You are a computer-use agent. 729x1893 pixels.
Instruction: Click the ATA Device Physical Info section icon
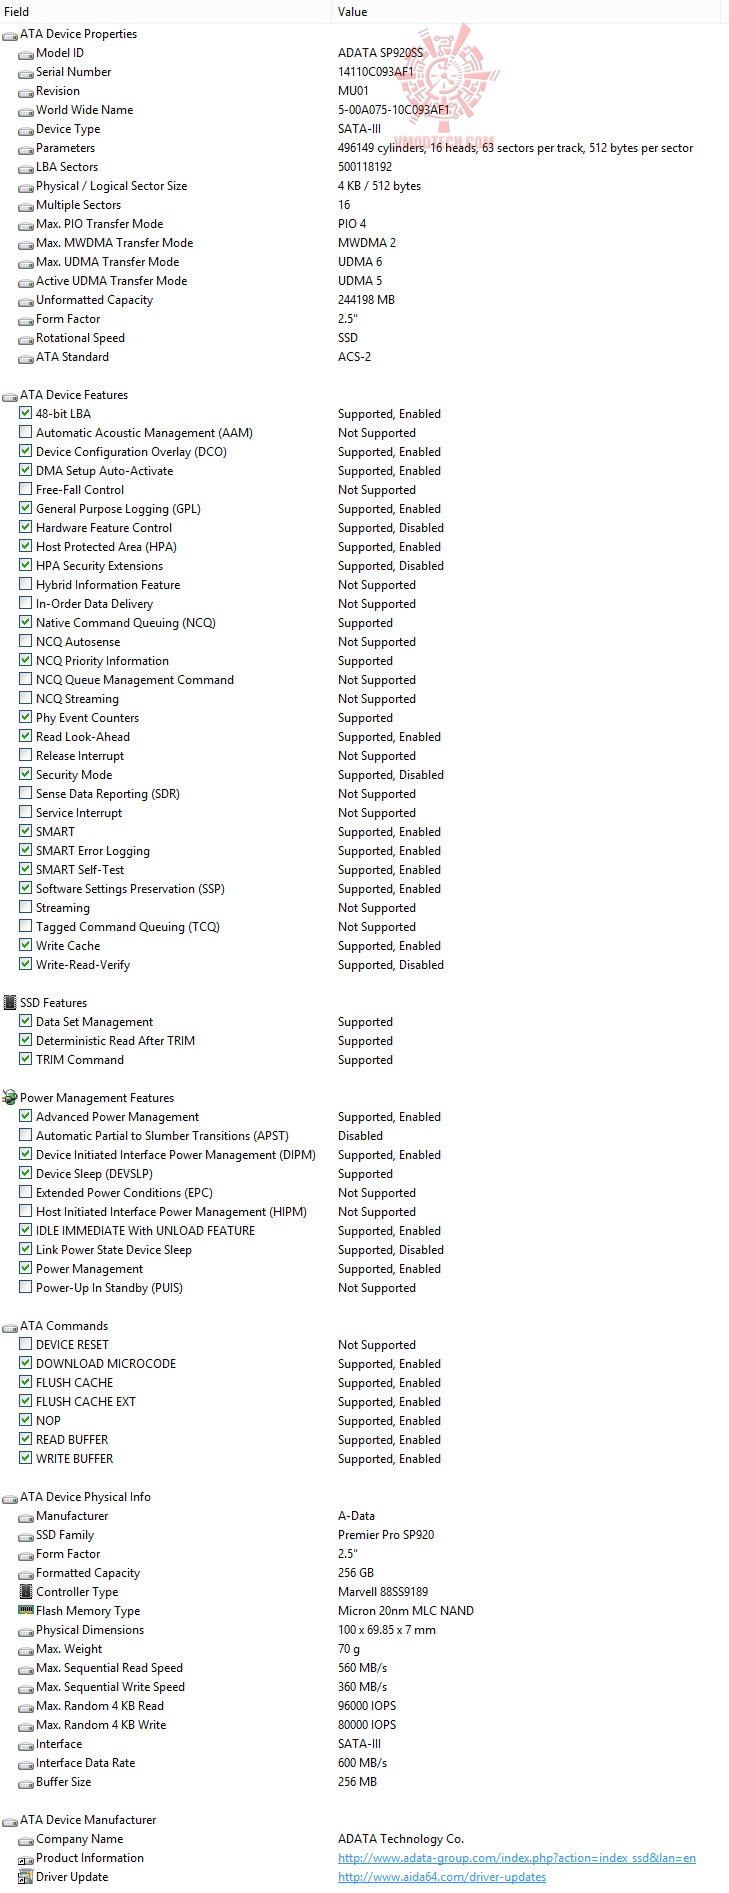click(x=10, y=1497)
